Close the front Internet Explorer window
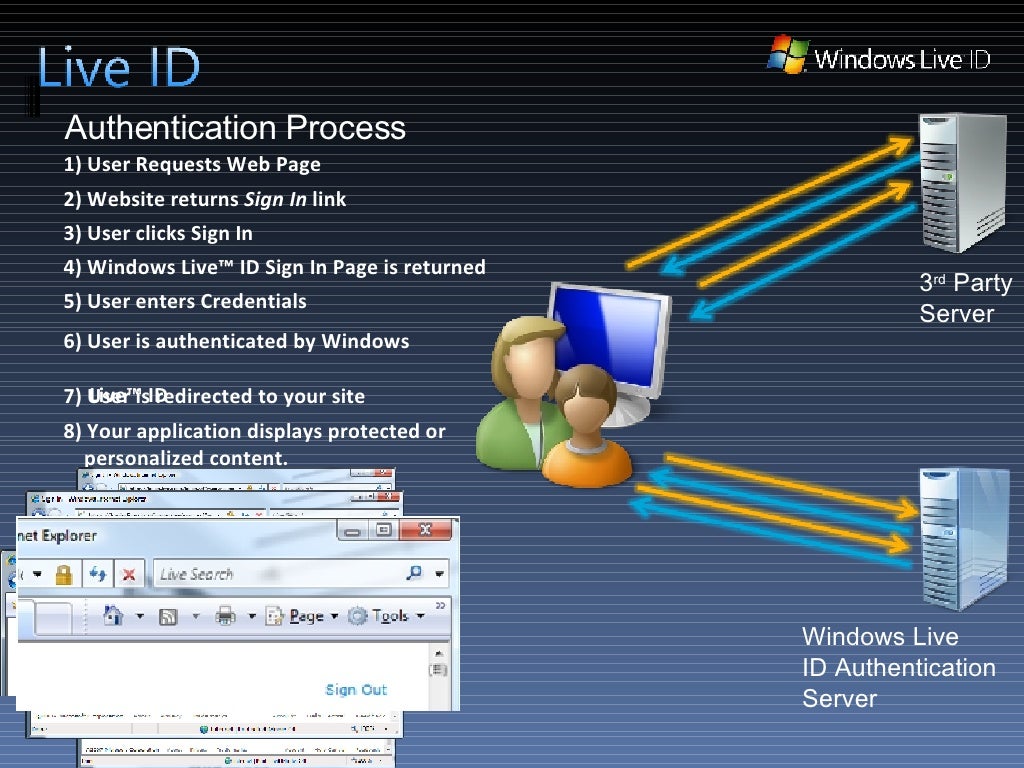 coord(425,530)
